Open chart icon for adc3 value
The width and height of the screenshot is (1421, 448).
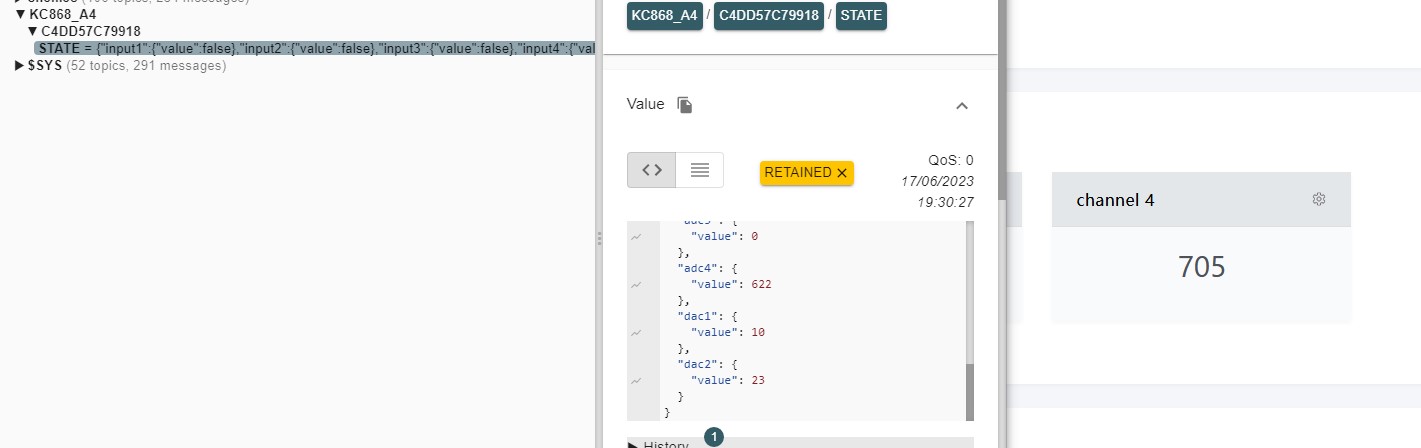[636, 237]
